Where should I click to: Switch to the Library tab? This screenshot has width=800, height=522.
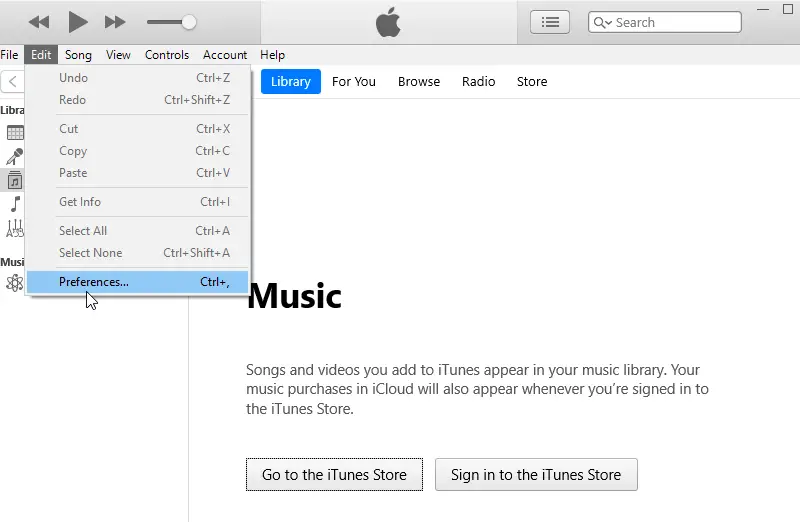[x=291, y=82]
